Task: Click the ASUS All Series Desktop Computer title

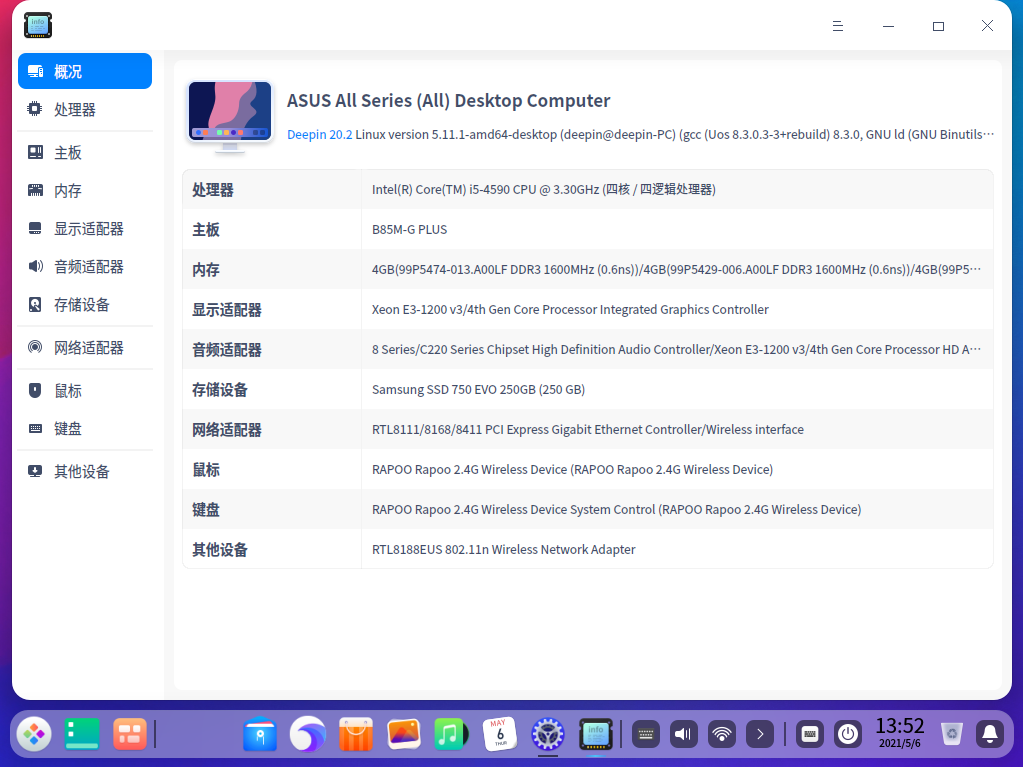Action: pos(448,100)
